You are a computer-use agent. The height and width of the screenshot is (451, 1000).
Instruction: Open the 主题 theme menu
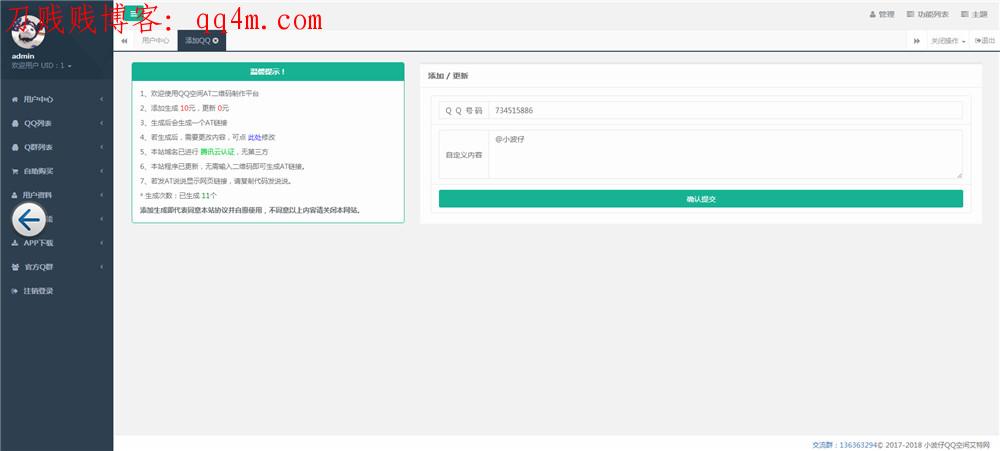(974, 14)
